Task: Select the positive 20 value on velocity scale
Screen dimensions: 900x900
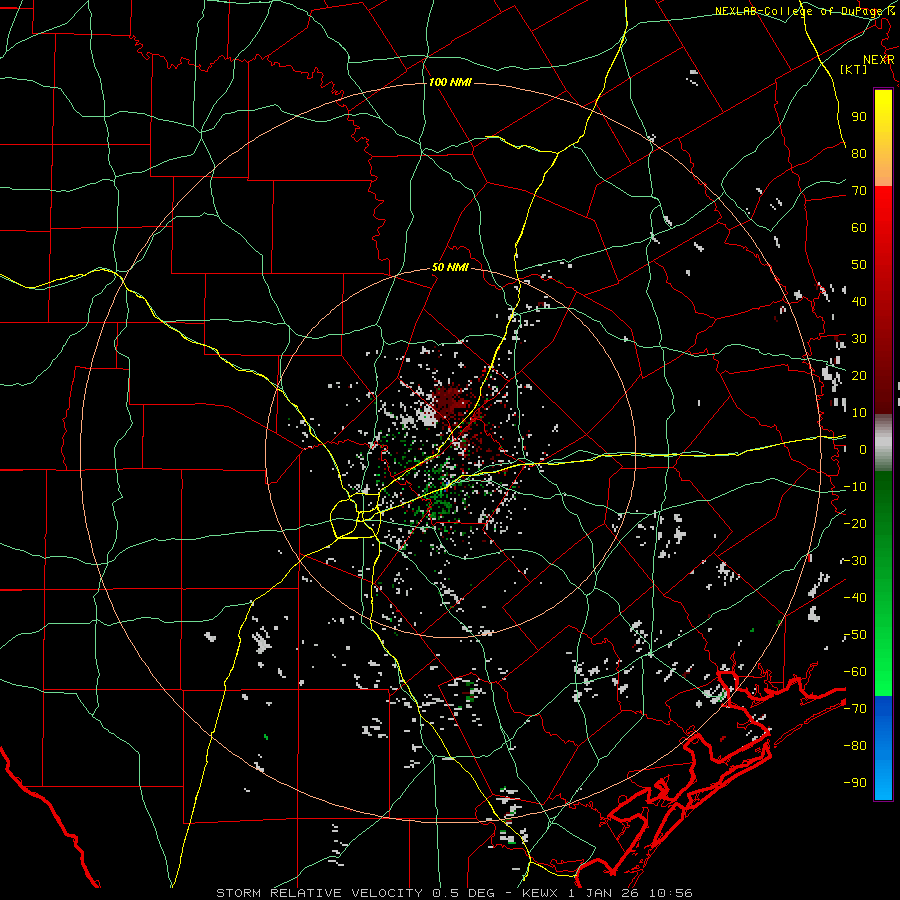Action: click(x=859, y=375)
